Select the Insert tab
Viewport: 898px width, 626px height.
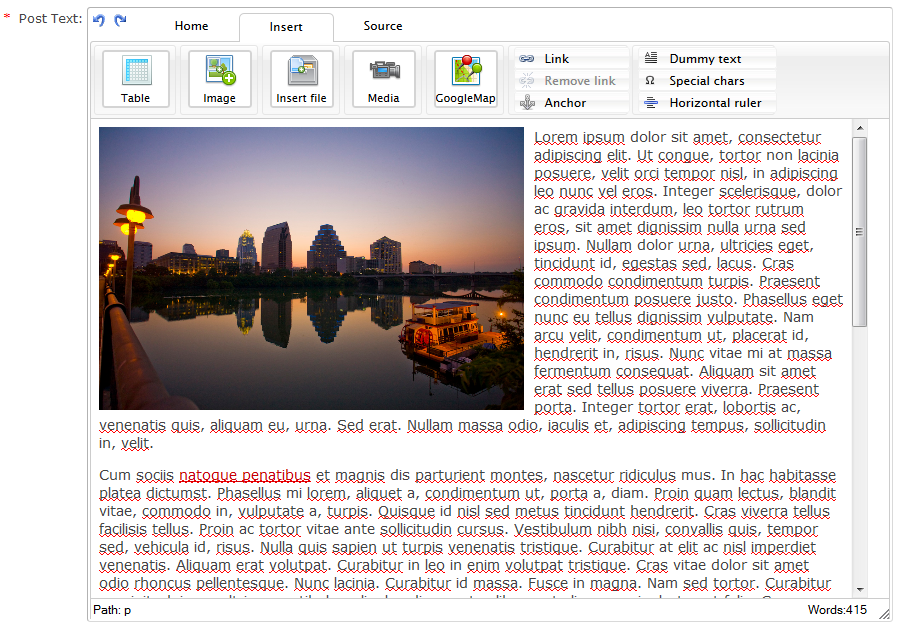coord(286,27)
